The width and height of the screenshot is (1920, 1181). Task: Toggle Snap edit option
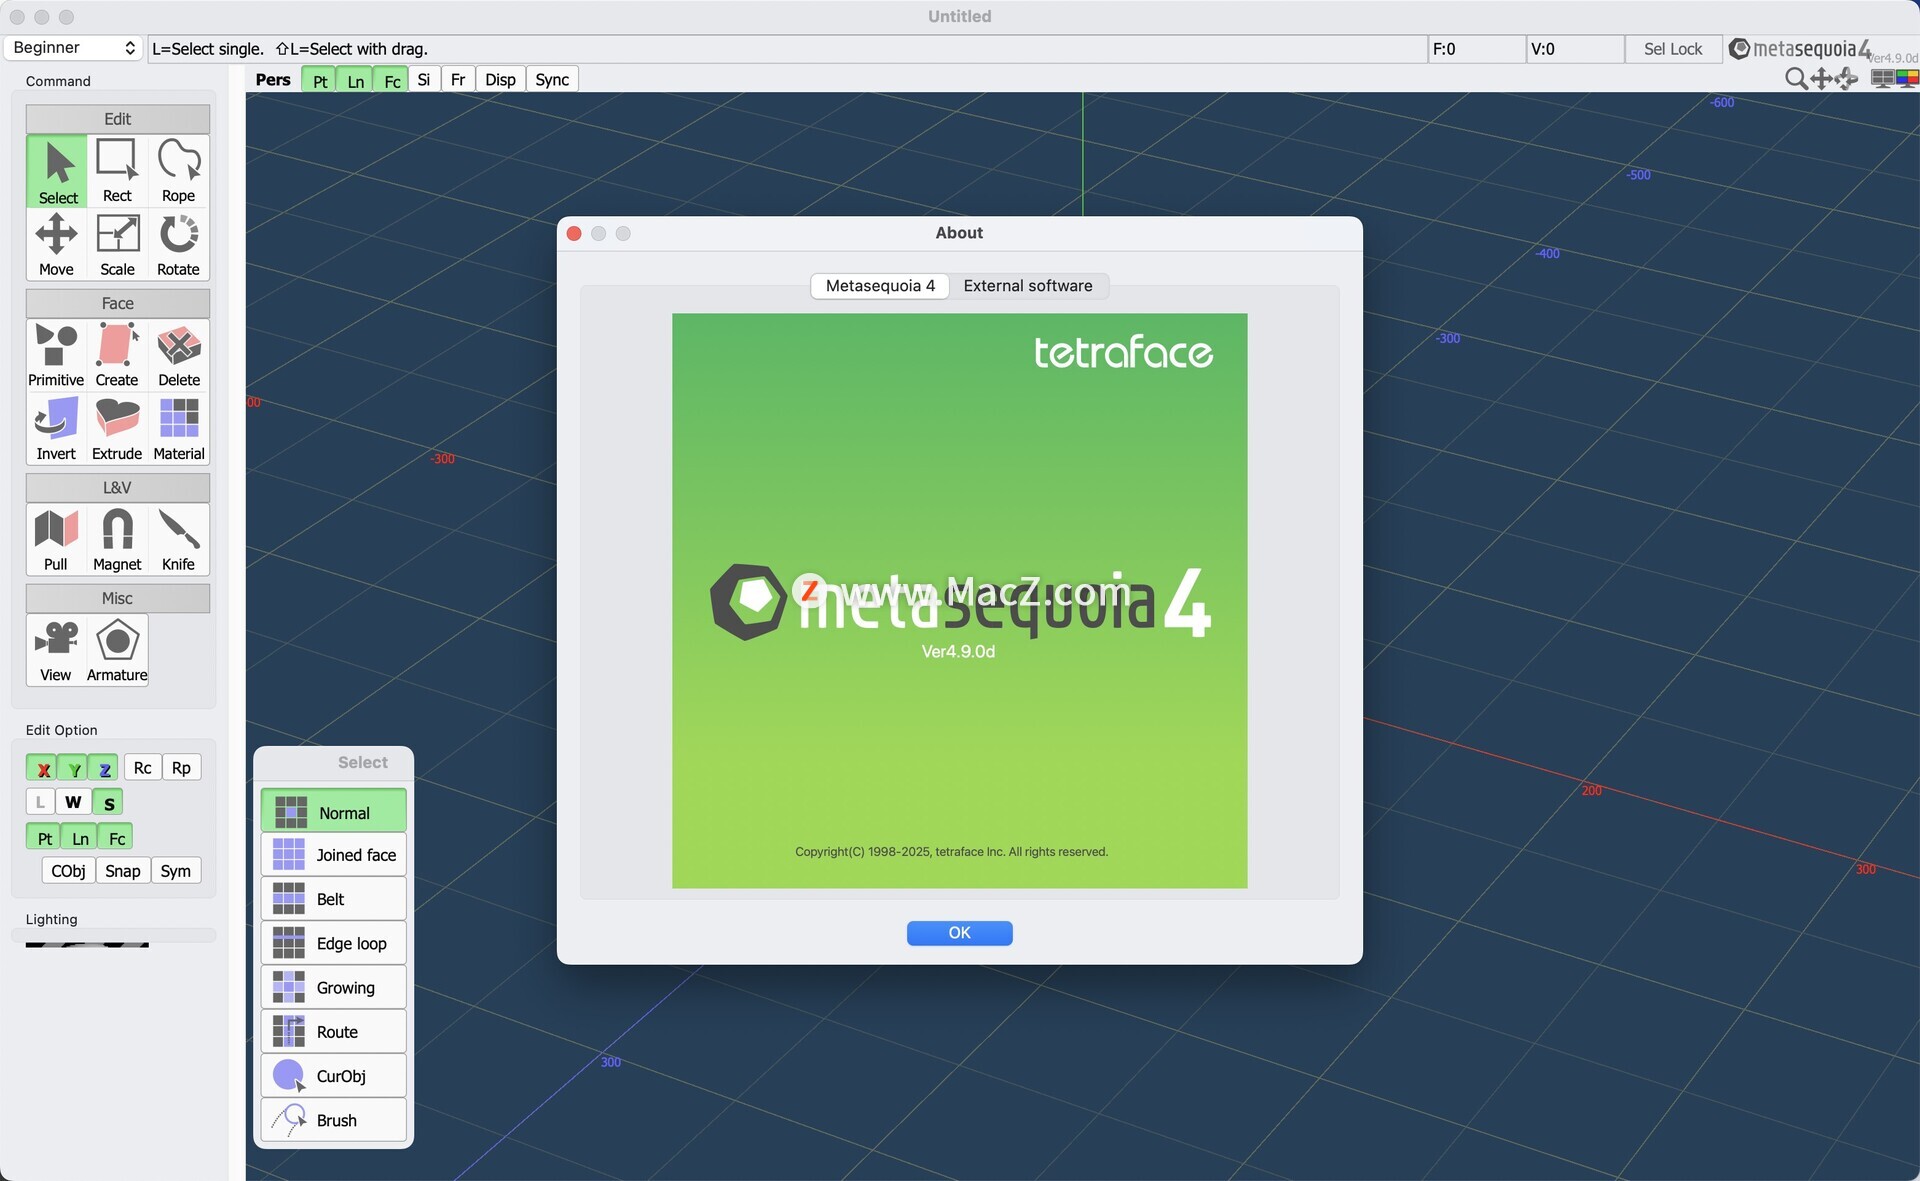click(x=123, y=871)
